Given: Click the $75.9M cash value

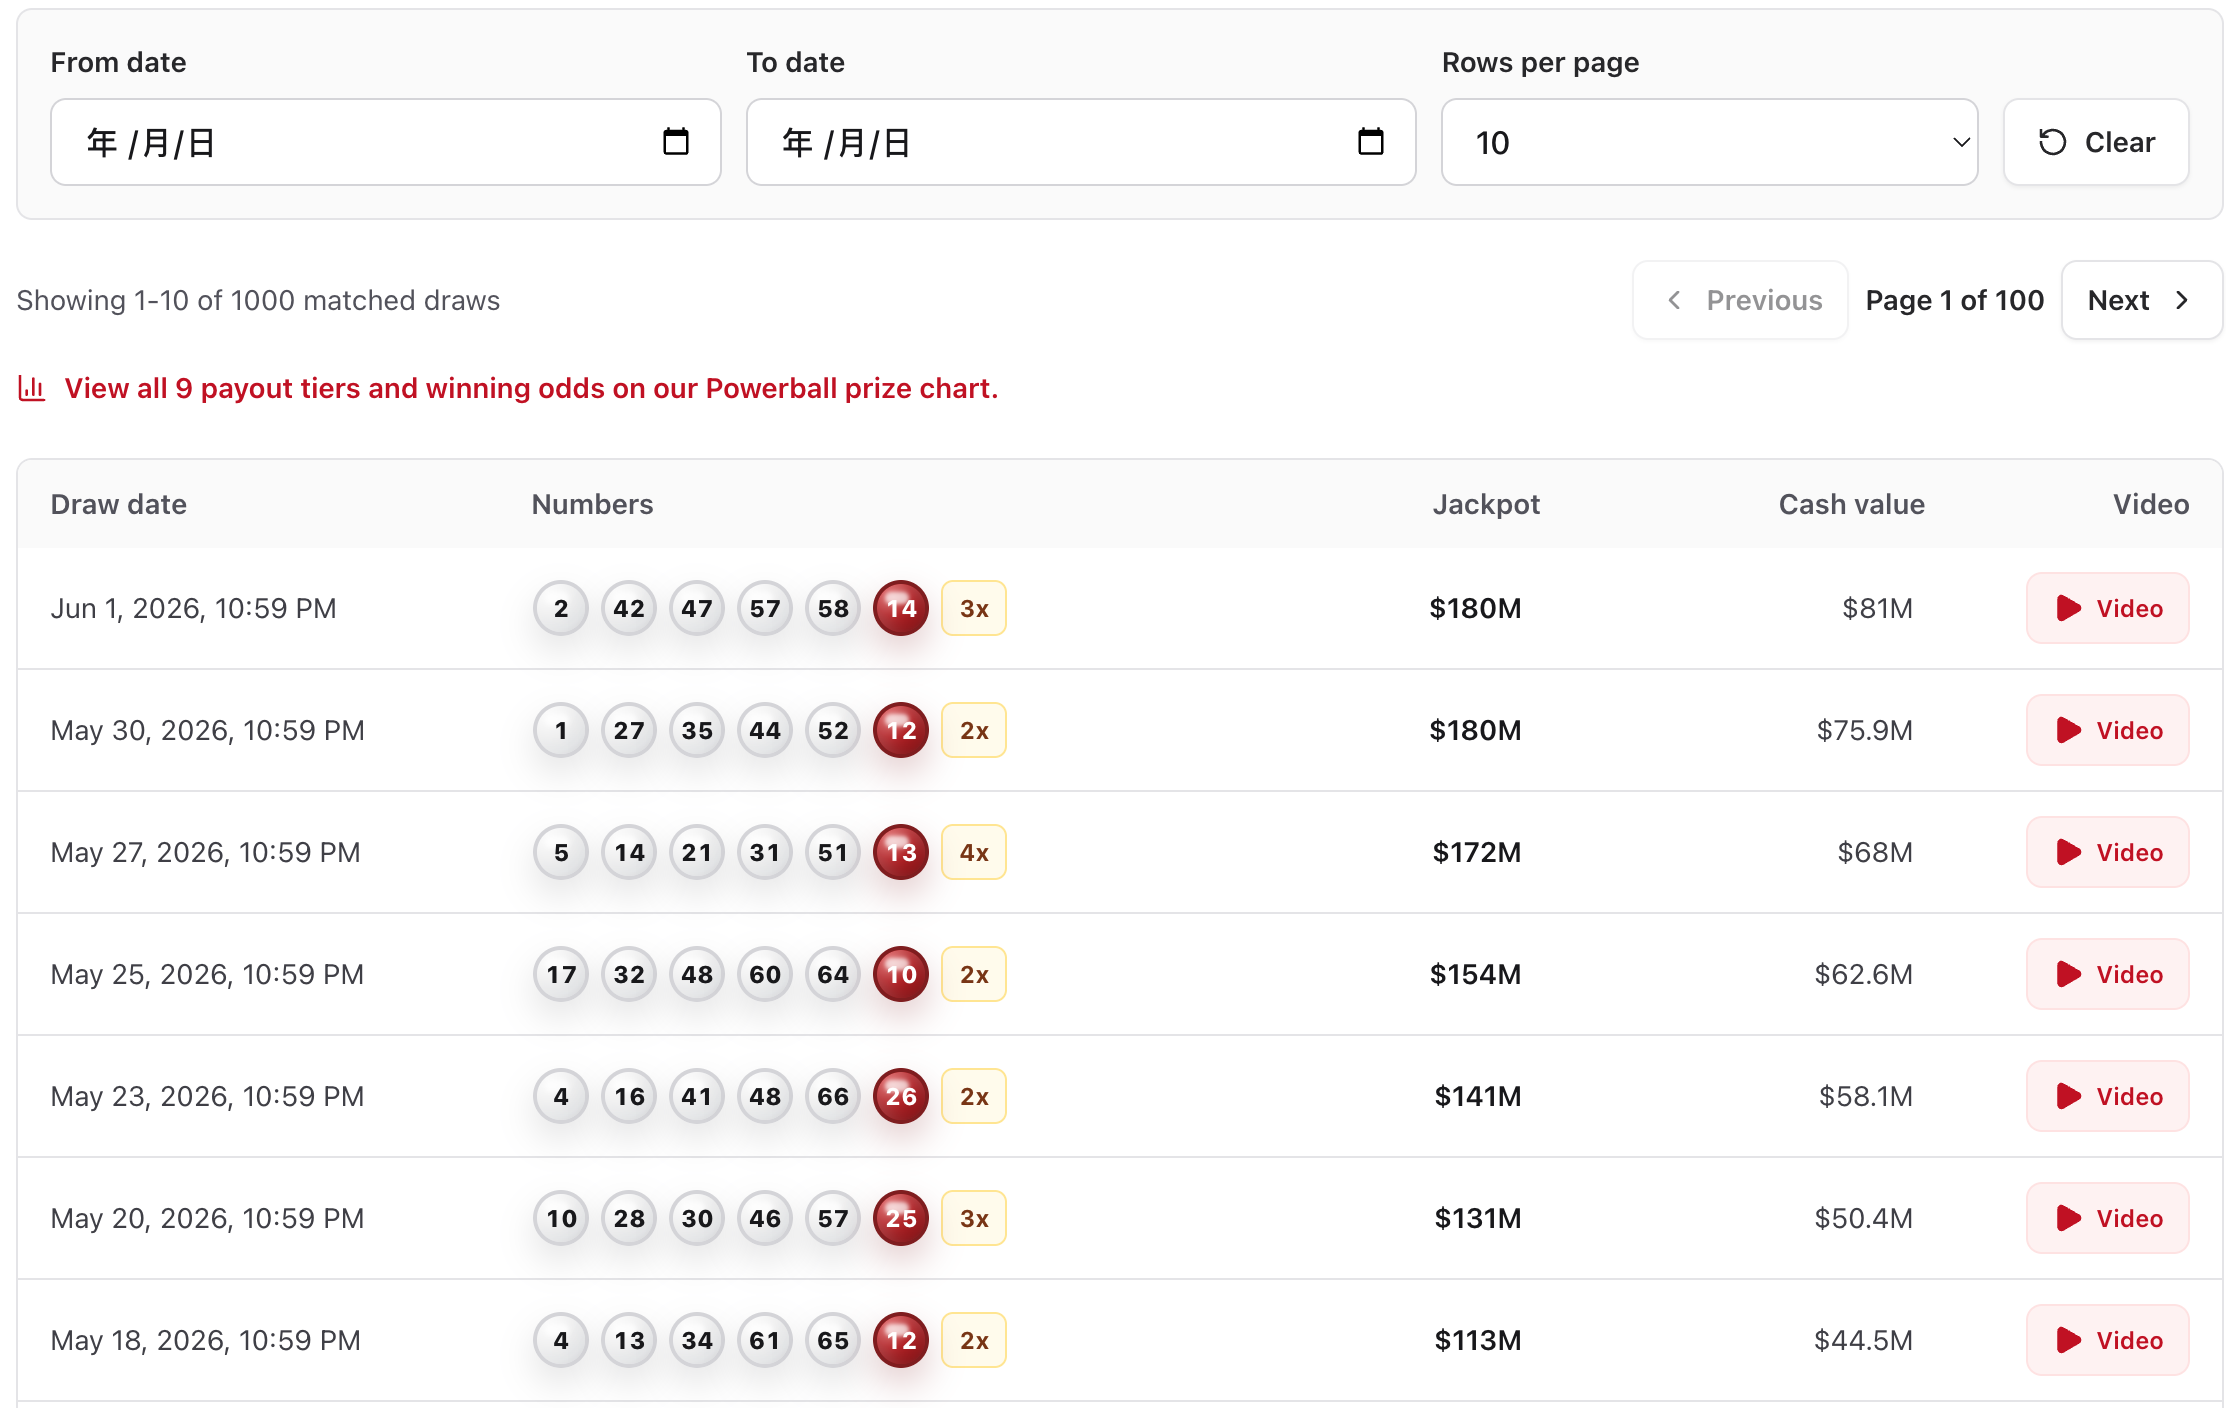Looking at the screenshot, I should (1864, 730).
